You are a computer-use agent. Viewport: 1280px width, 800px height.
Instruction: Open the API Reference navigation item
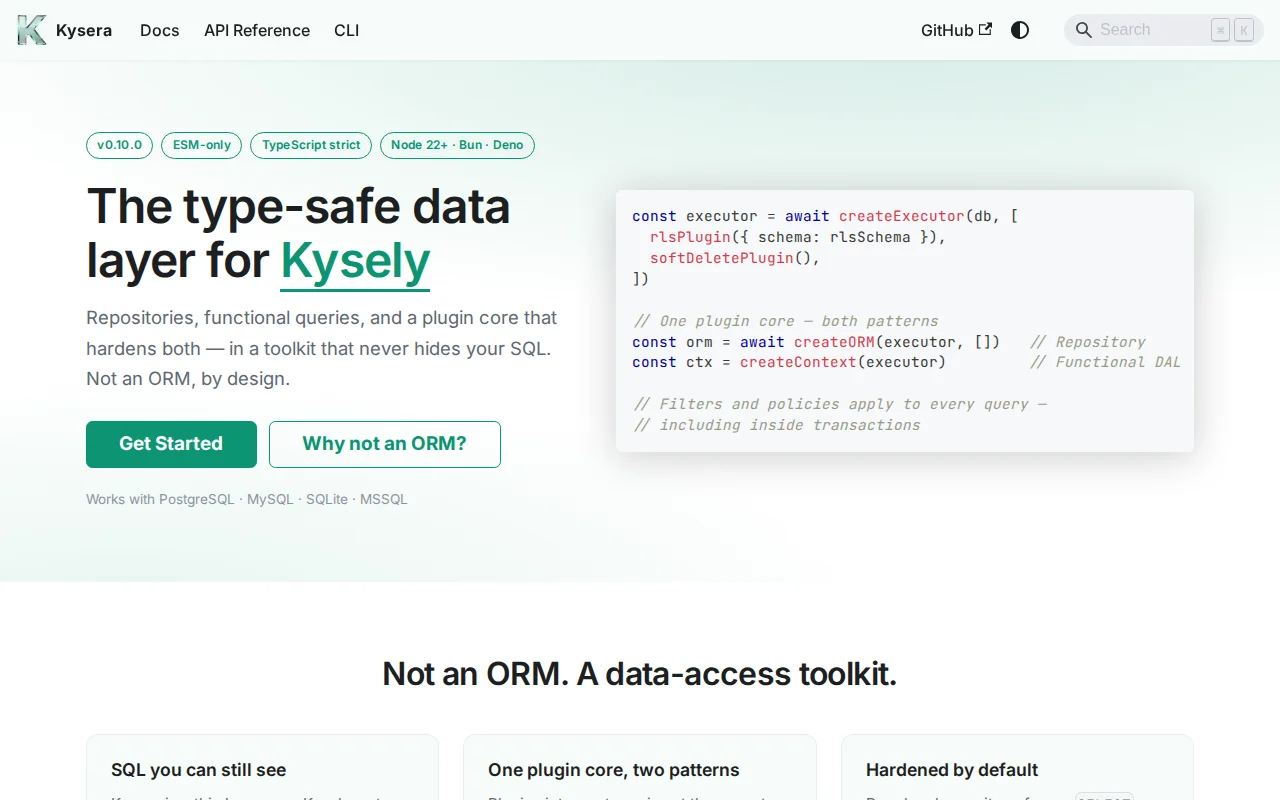(257, 30)
